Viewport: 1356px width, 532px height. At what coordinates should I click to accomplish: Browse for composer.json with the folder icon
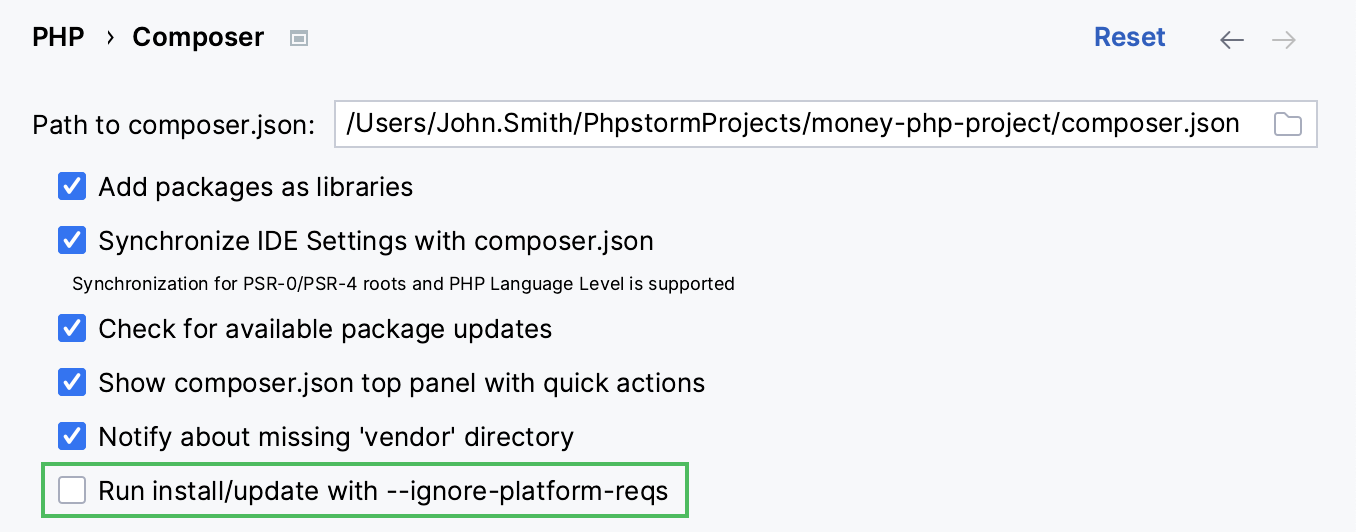1287,124
